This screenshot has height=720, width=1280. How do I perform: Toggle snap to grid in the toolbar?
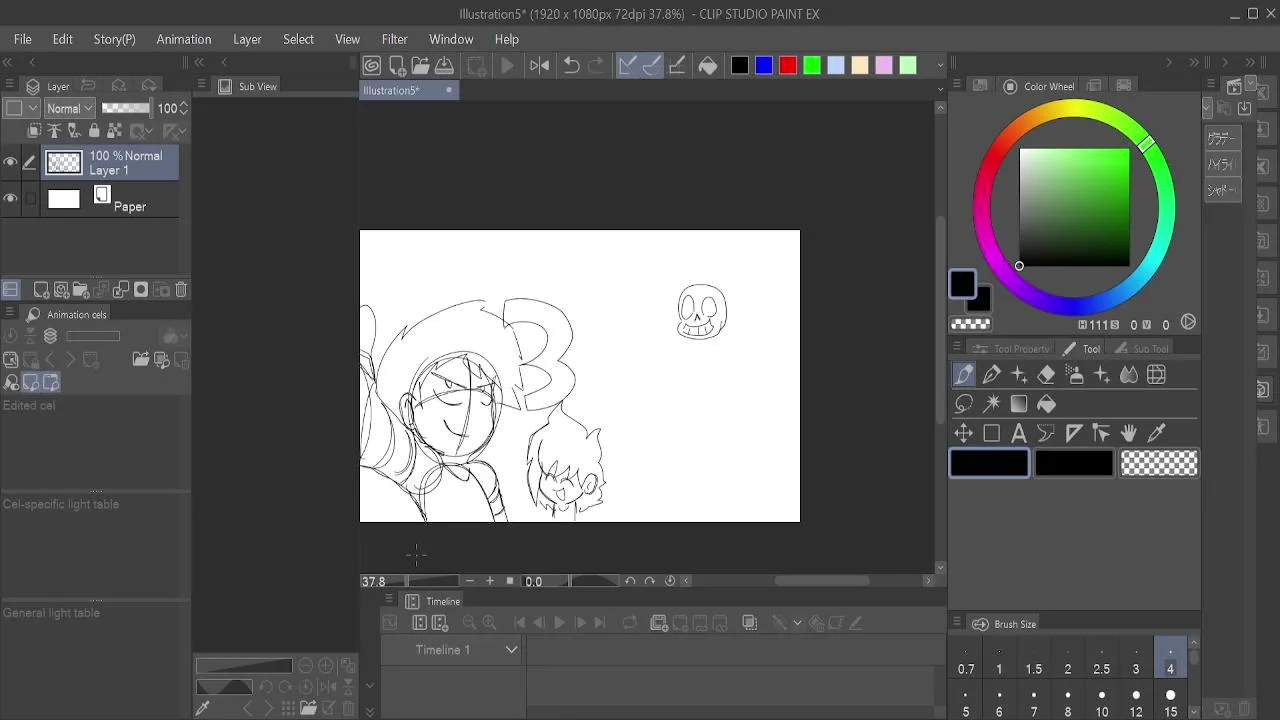click(x=677, y=66)
